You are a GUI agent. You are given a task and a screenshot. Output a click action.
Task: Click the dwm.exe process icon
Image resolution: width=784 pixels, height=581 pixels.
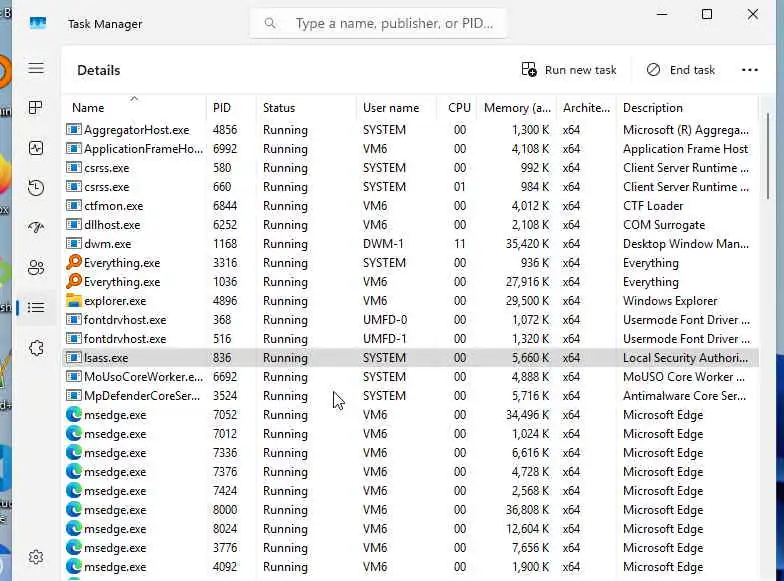point(74,244)
